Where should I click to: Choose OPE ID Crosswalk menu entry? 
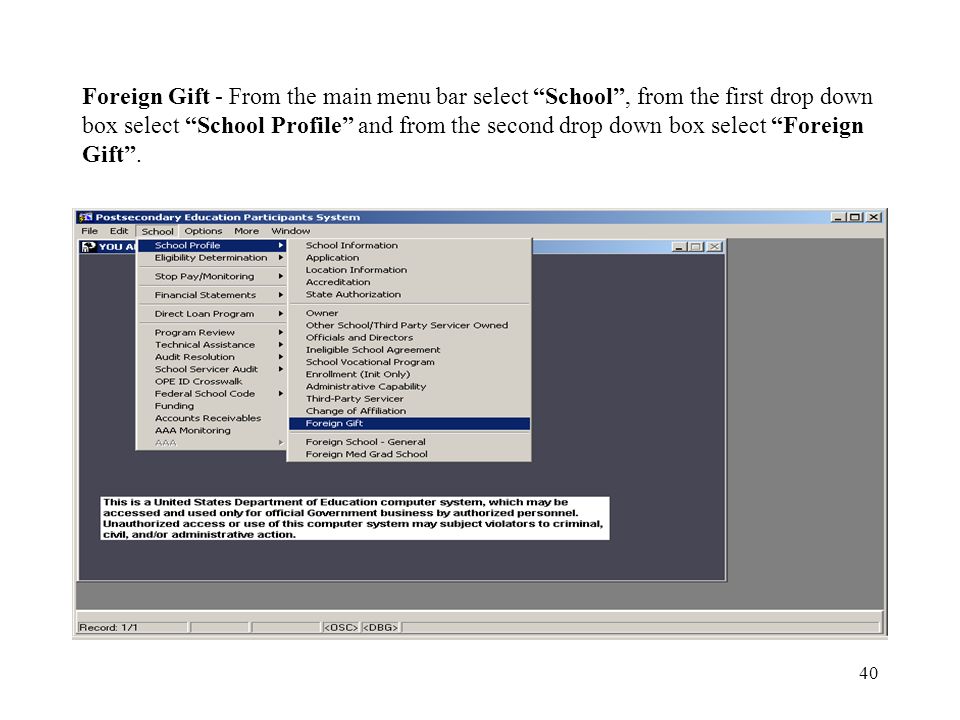coord(211,381)
